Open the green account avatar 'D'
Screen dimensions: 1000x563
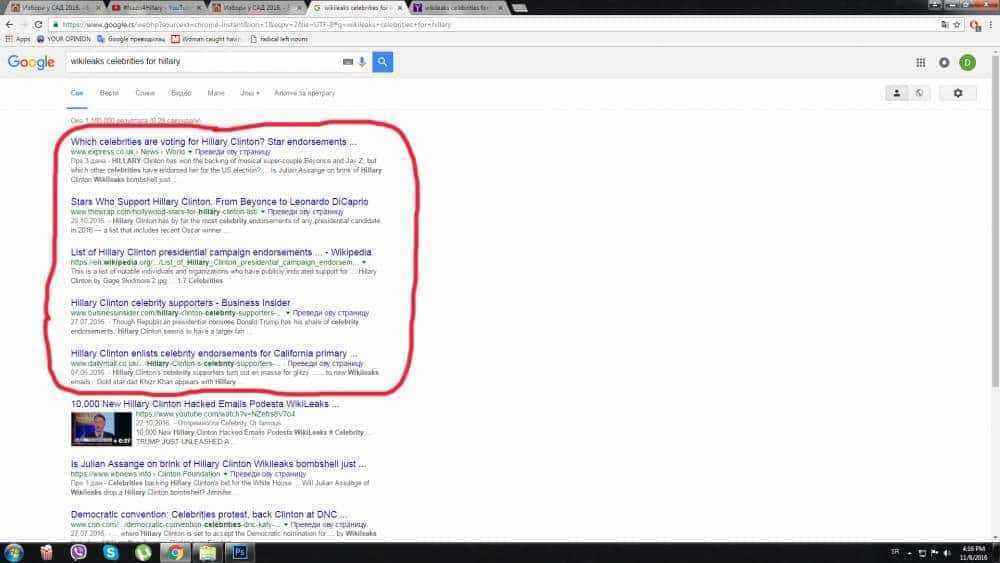[967, 62]
